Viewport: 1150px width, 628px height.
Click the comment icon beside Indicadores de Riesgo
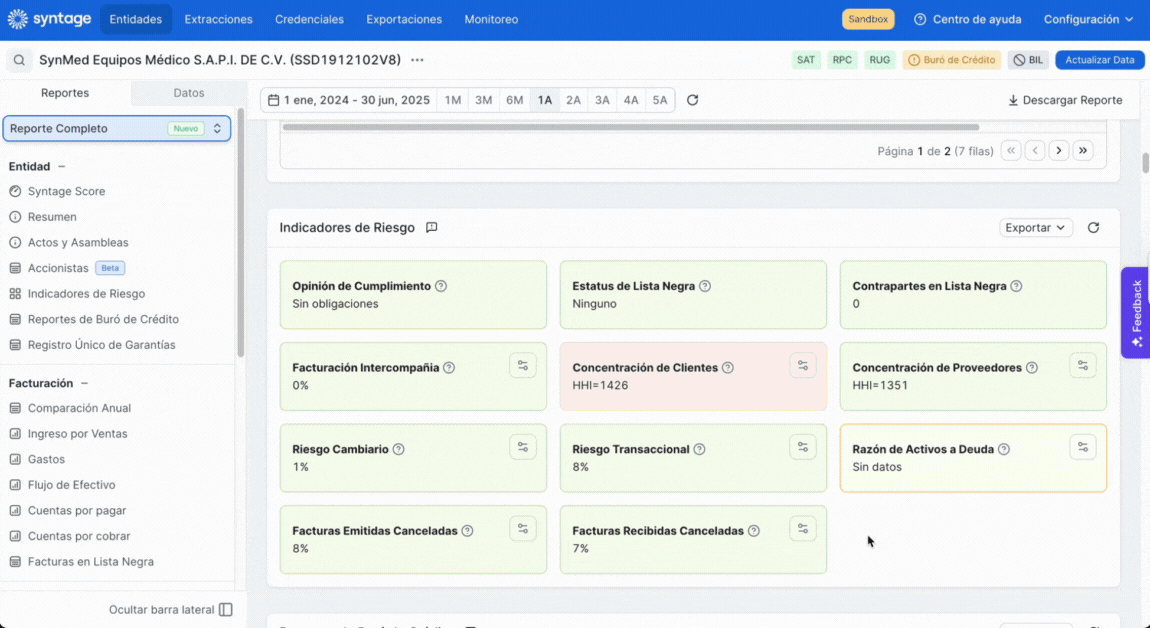click(432, 227)
